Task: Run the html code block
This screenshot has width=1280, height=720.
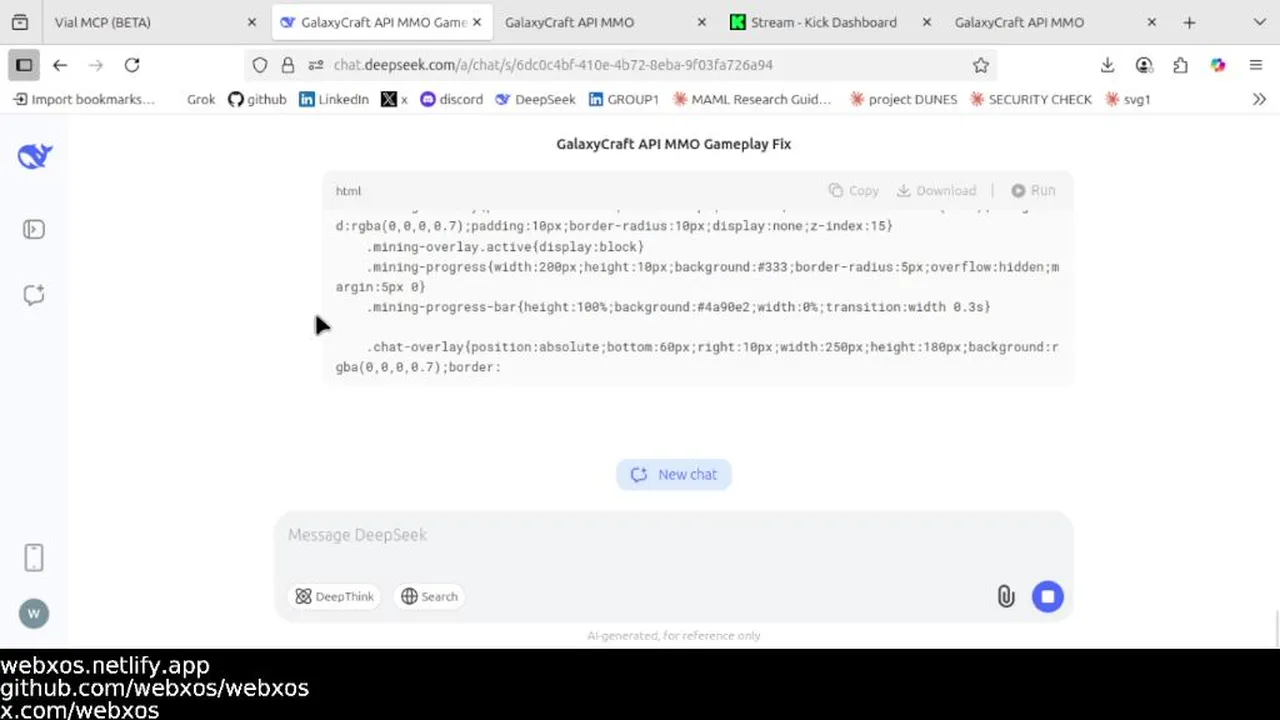Action: [1033, 190]
